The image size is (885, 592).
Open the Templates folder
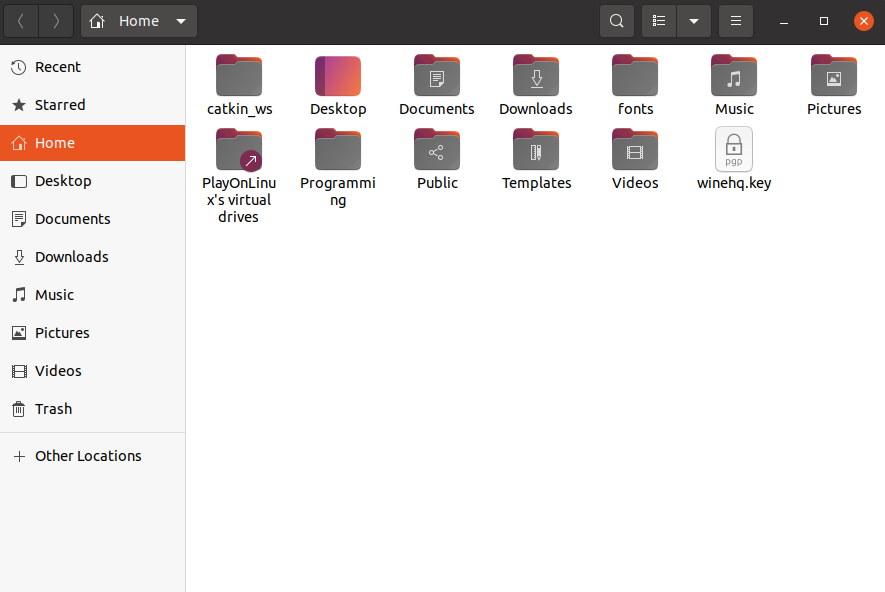pyautogui.click(x=536, y=150)
